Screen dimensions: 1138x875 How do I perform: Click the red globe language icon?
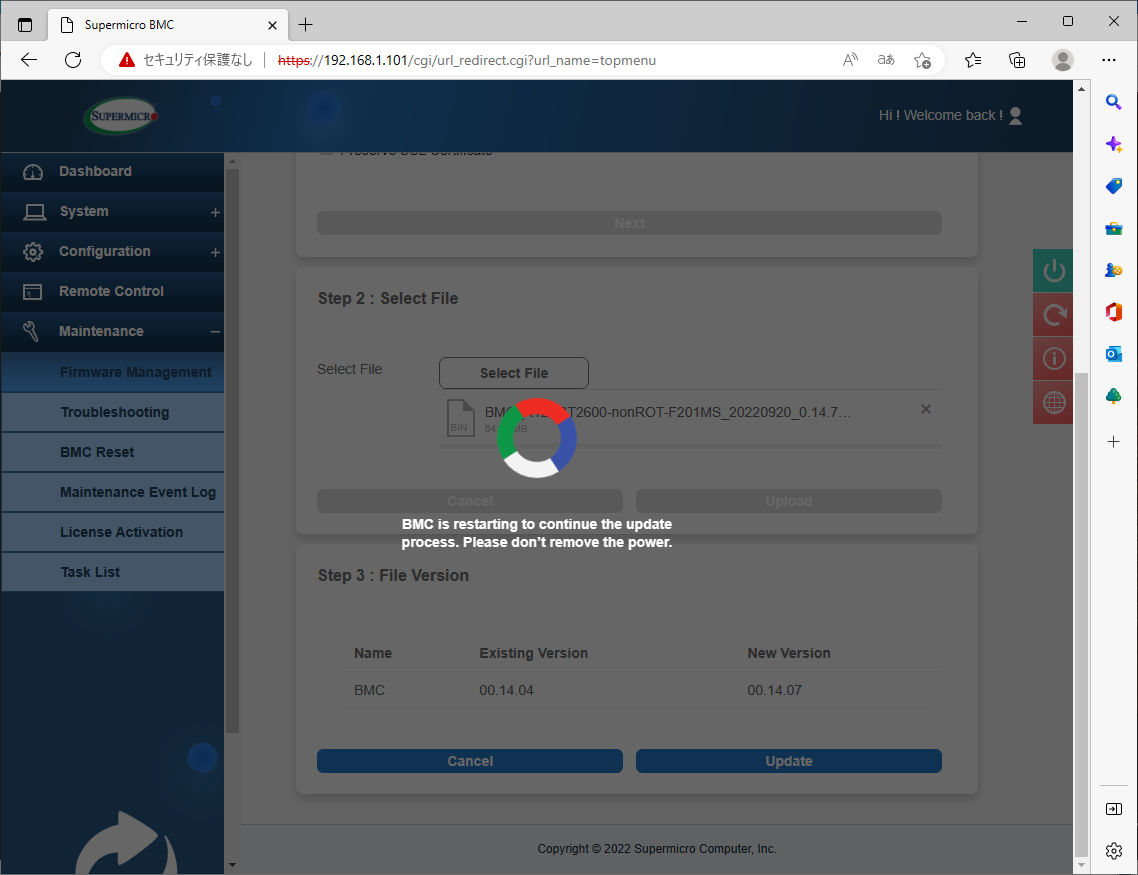pos(1053,402)
